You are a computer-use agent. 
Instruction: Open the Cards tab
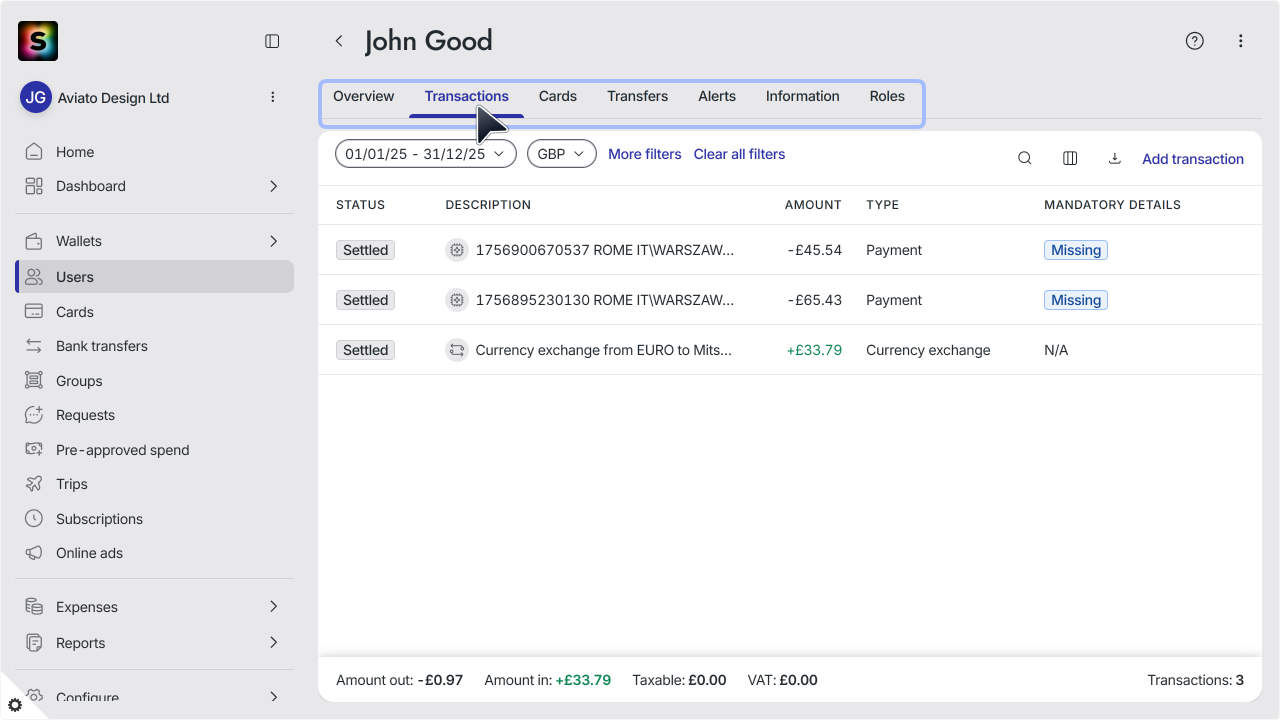tap(558, 97)
